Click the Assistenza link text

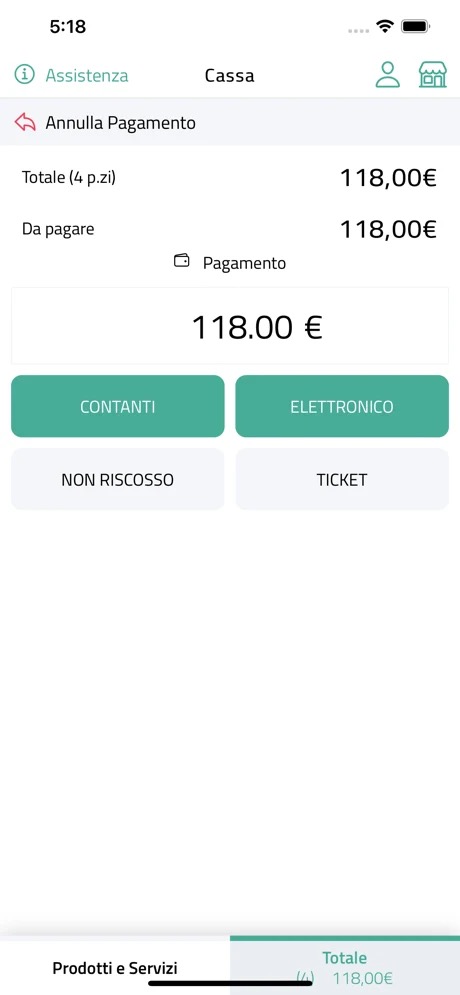tap(87, 76)
